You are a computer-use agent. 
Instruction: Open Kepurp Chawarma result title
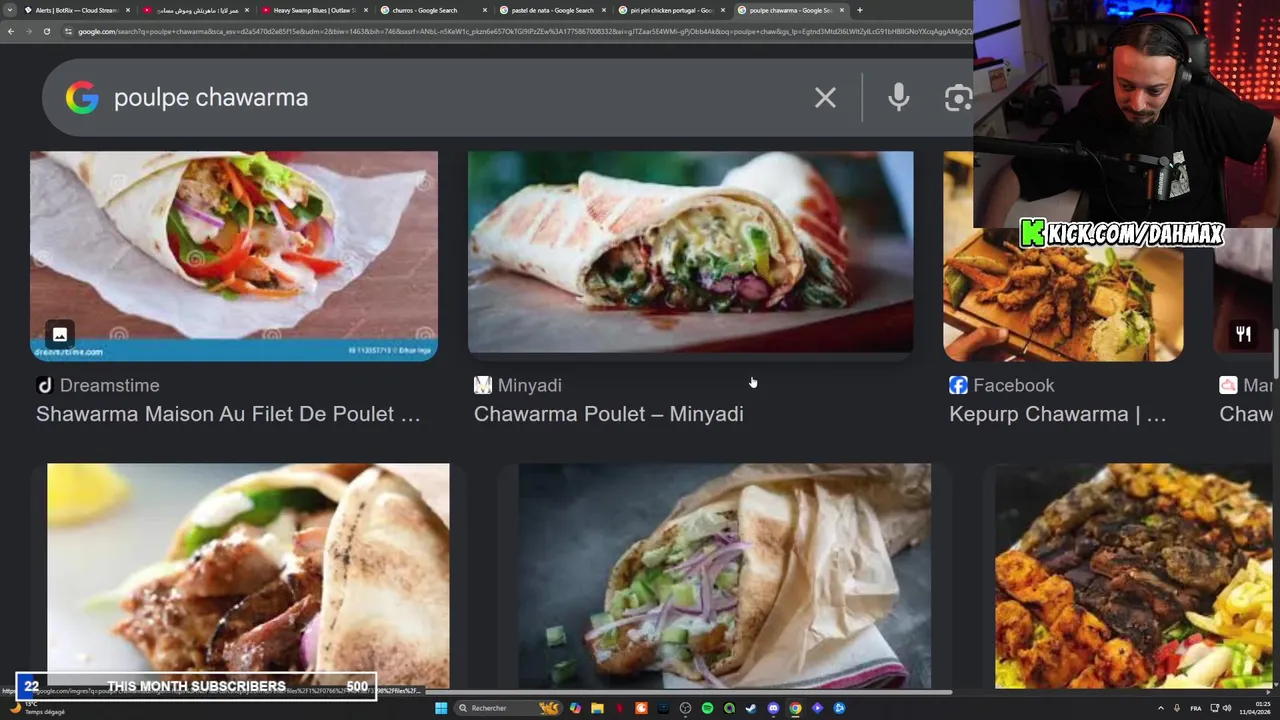1057,414
